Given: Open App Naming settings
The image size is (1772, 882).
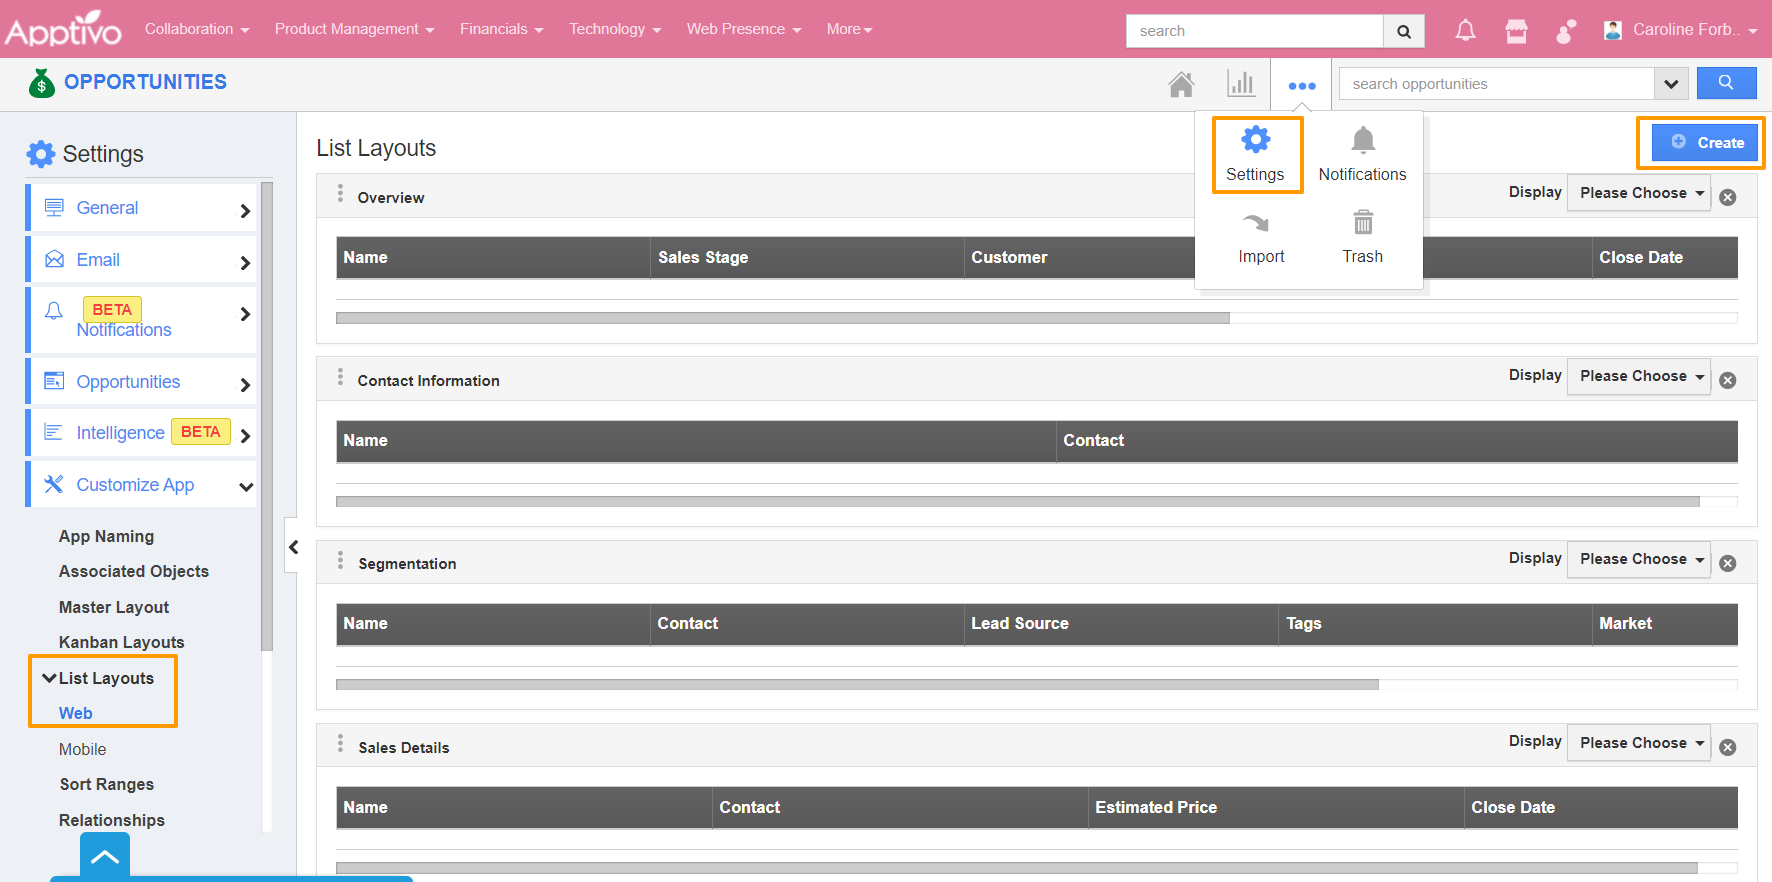Looking at the screenshot, I should coord(106,536).
